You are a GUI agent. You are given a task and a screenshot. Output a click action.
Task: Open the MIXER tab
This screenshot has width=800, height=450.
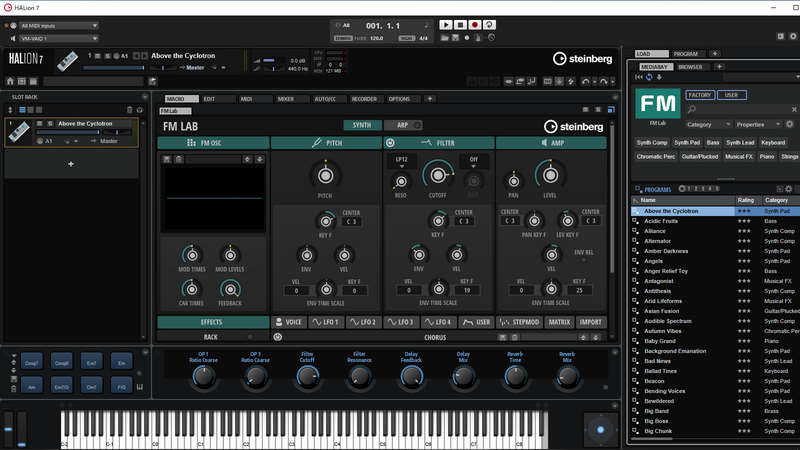[x=292, y=99]
